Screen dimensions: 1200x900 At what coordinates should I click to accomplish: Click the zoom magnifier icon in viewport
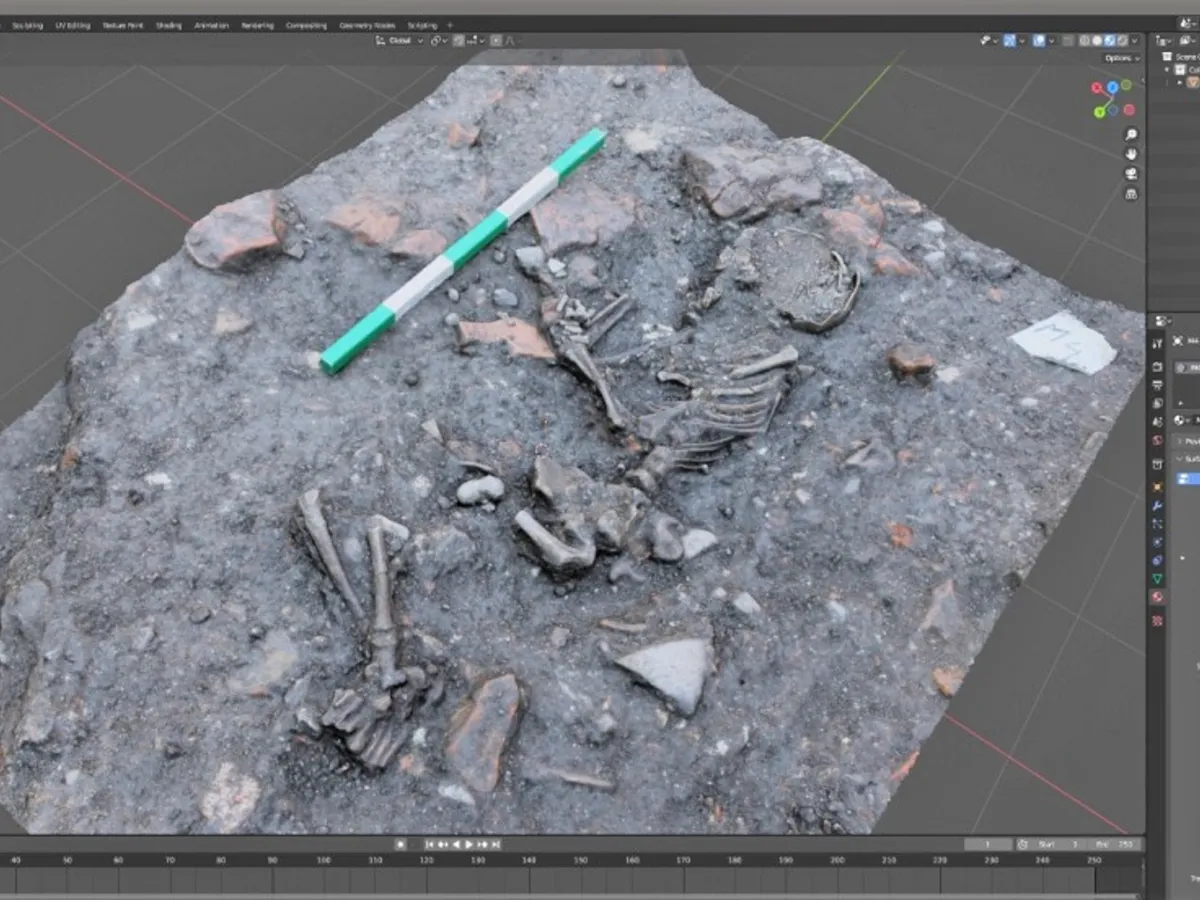point(1130,134)
